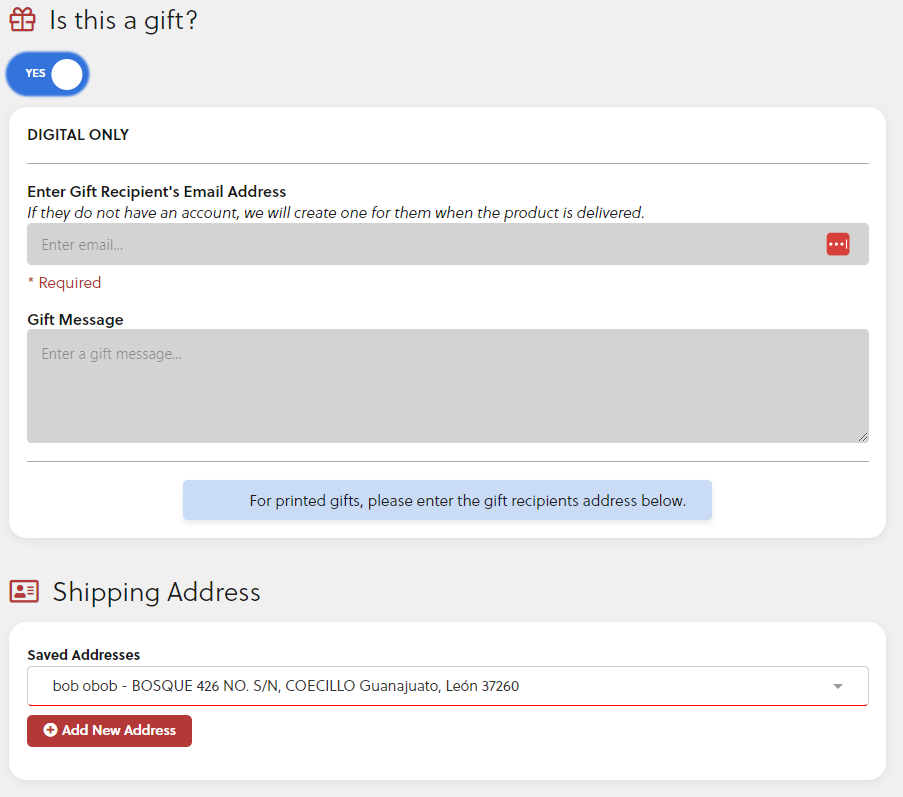Screen dimensions: 903x797
Task: Click the printed gifts info banner
Action: (447, 500)
